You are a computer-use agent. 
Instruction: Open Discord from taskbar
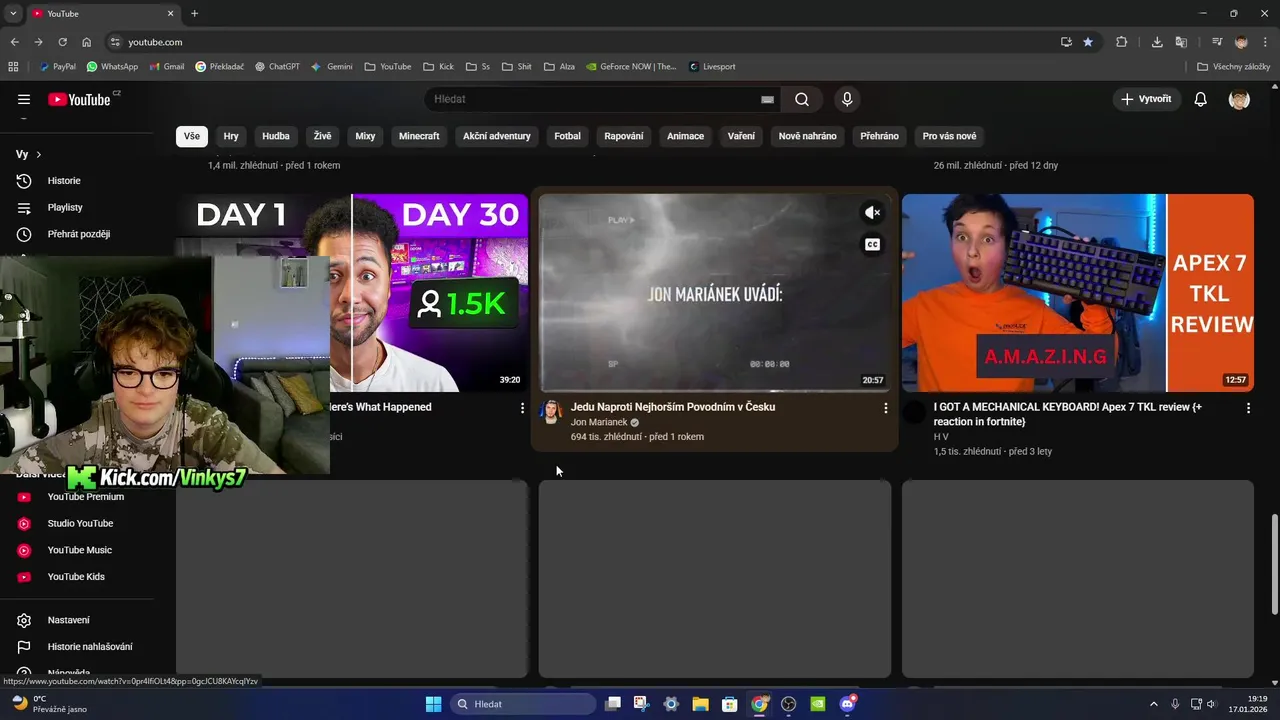pyautogui.click(x=848, y=704)
